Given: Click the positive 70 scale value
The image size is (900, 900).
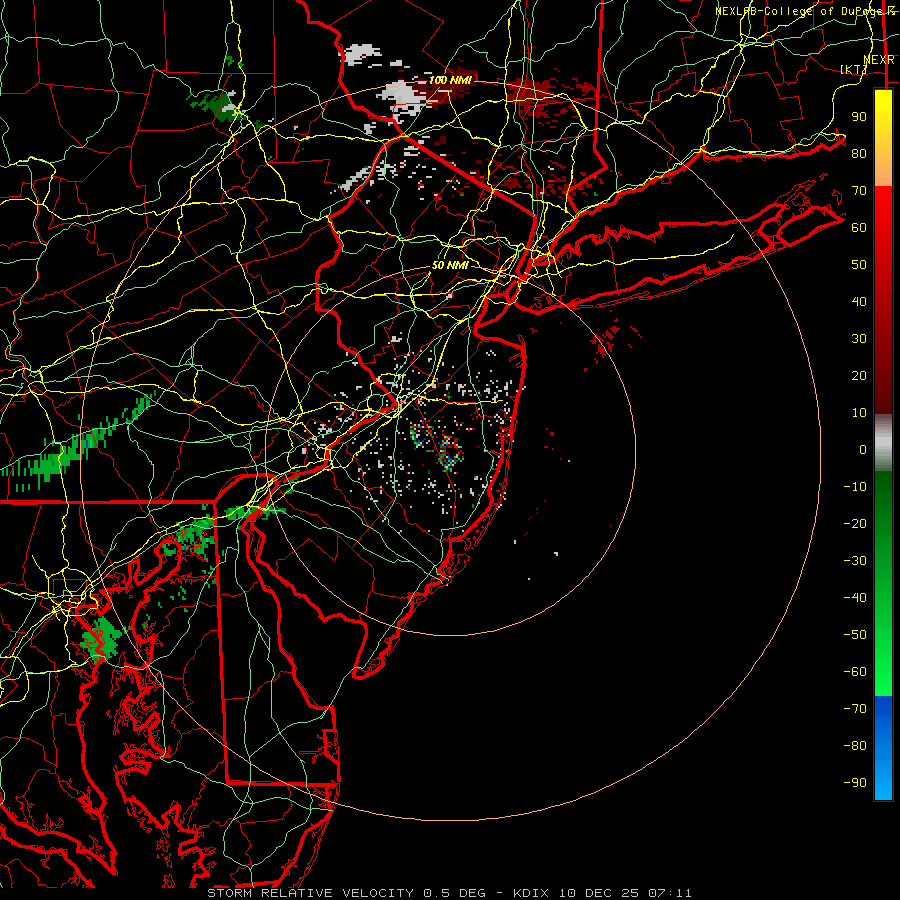Looking at the screenshot, I should [859, 191].
